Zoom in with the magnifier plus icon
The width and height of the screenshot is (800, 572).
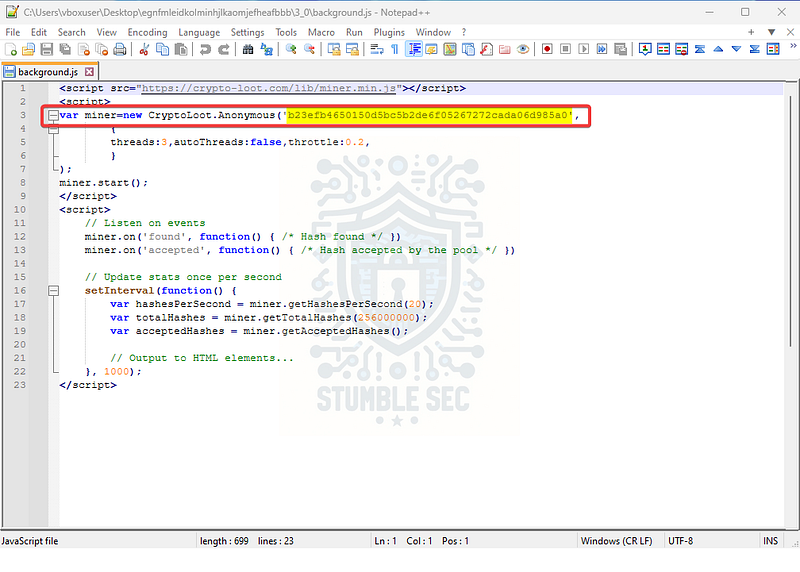291,49
